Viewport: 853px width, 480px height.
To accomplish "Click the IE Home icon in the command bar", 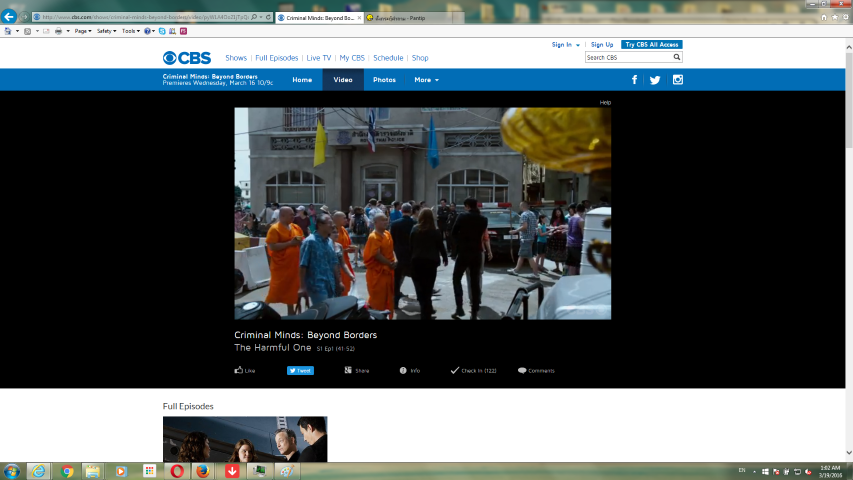I will (8, 31).
